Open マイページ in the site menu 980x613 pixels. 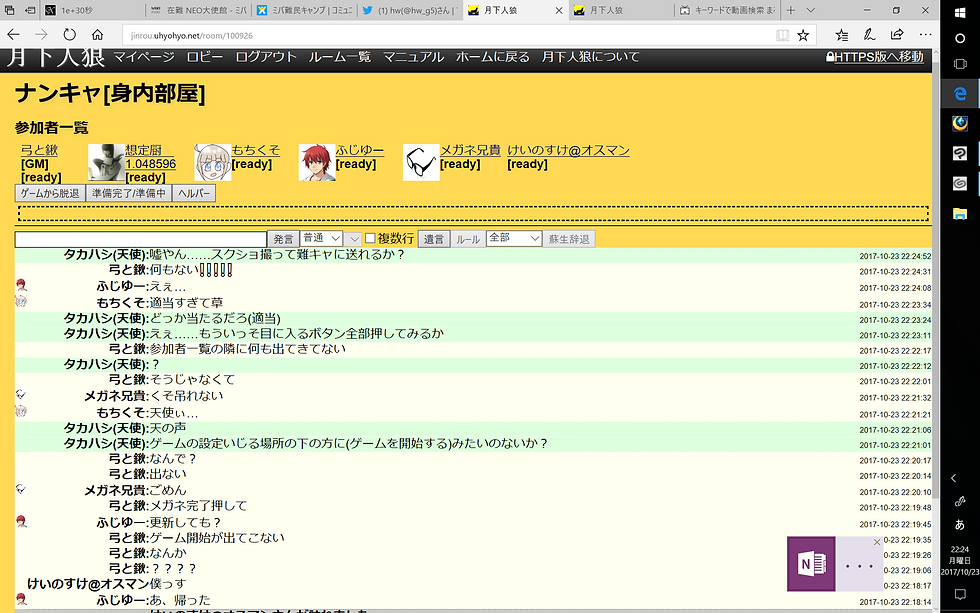(x=144, y=57)
